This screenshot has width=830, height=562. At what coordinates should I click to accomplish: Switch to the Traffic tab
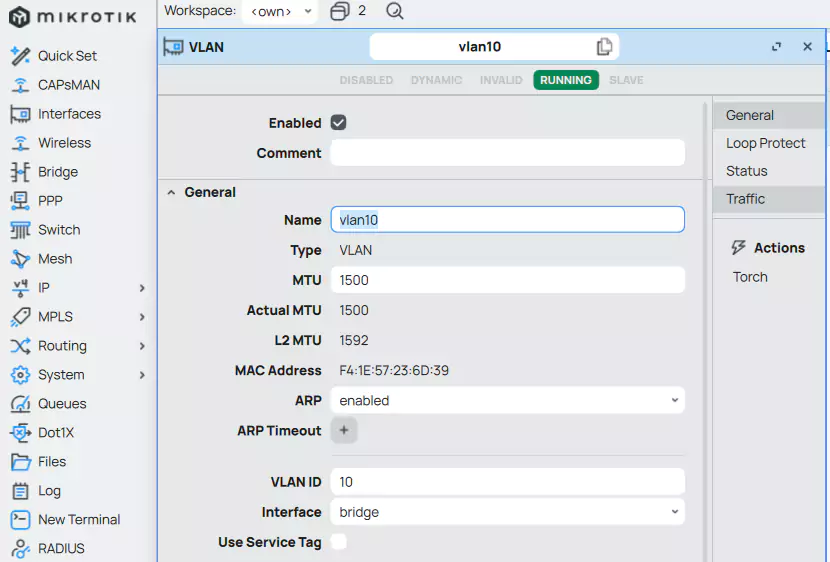coord(745,199)
